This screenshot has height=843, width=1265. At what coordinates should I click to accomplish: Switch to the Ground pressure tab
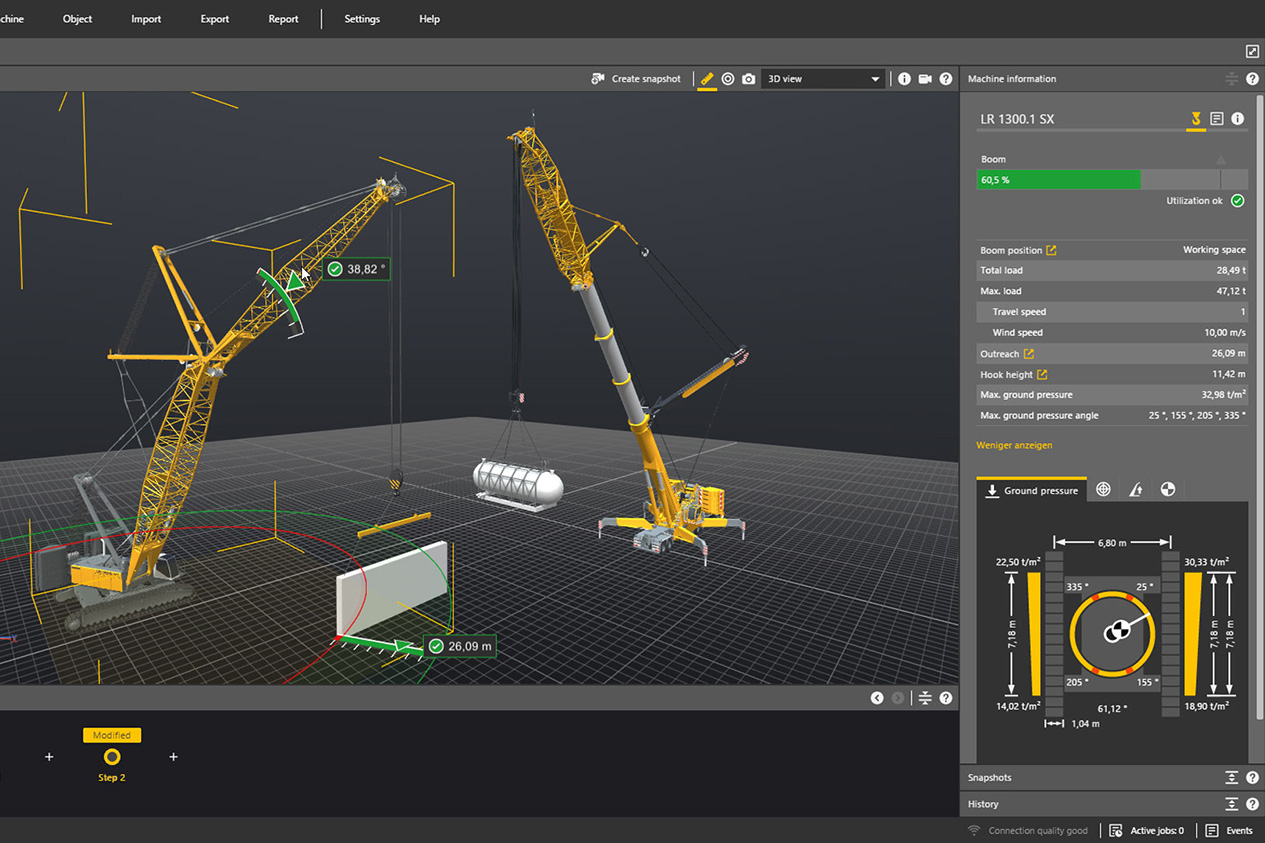pyautogui.click(x=1031, y=490)
